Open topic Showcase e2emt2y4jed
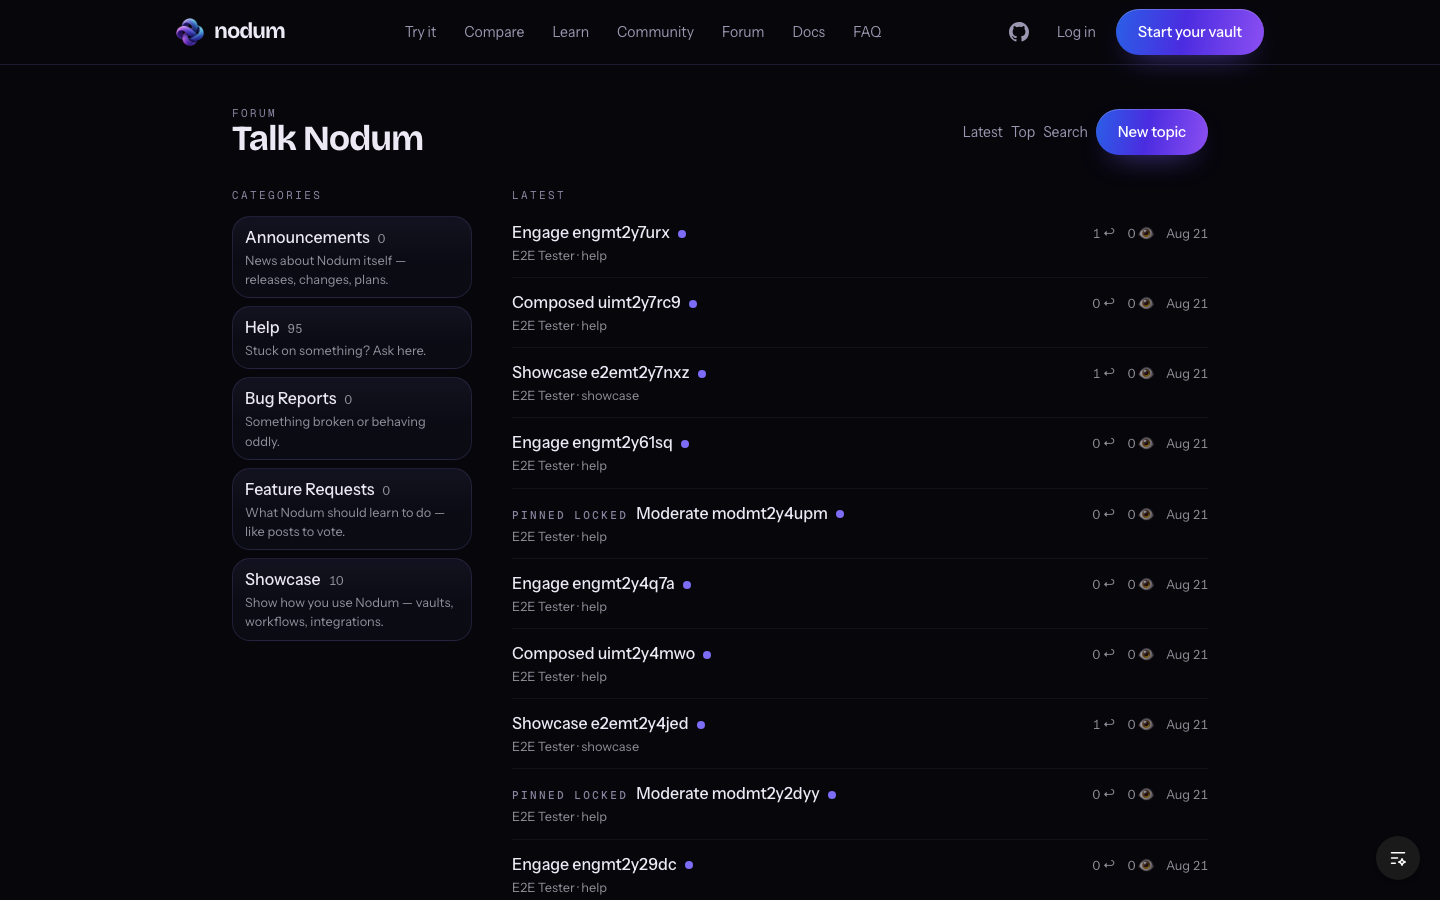 [x=600, y=723]
